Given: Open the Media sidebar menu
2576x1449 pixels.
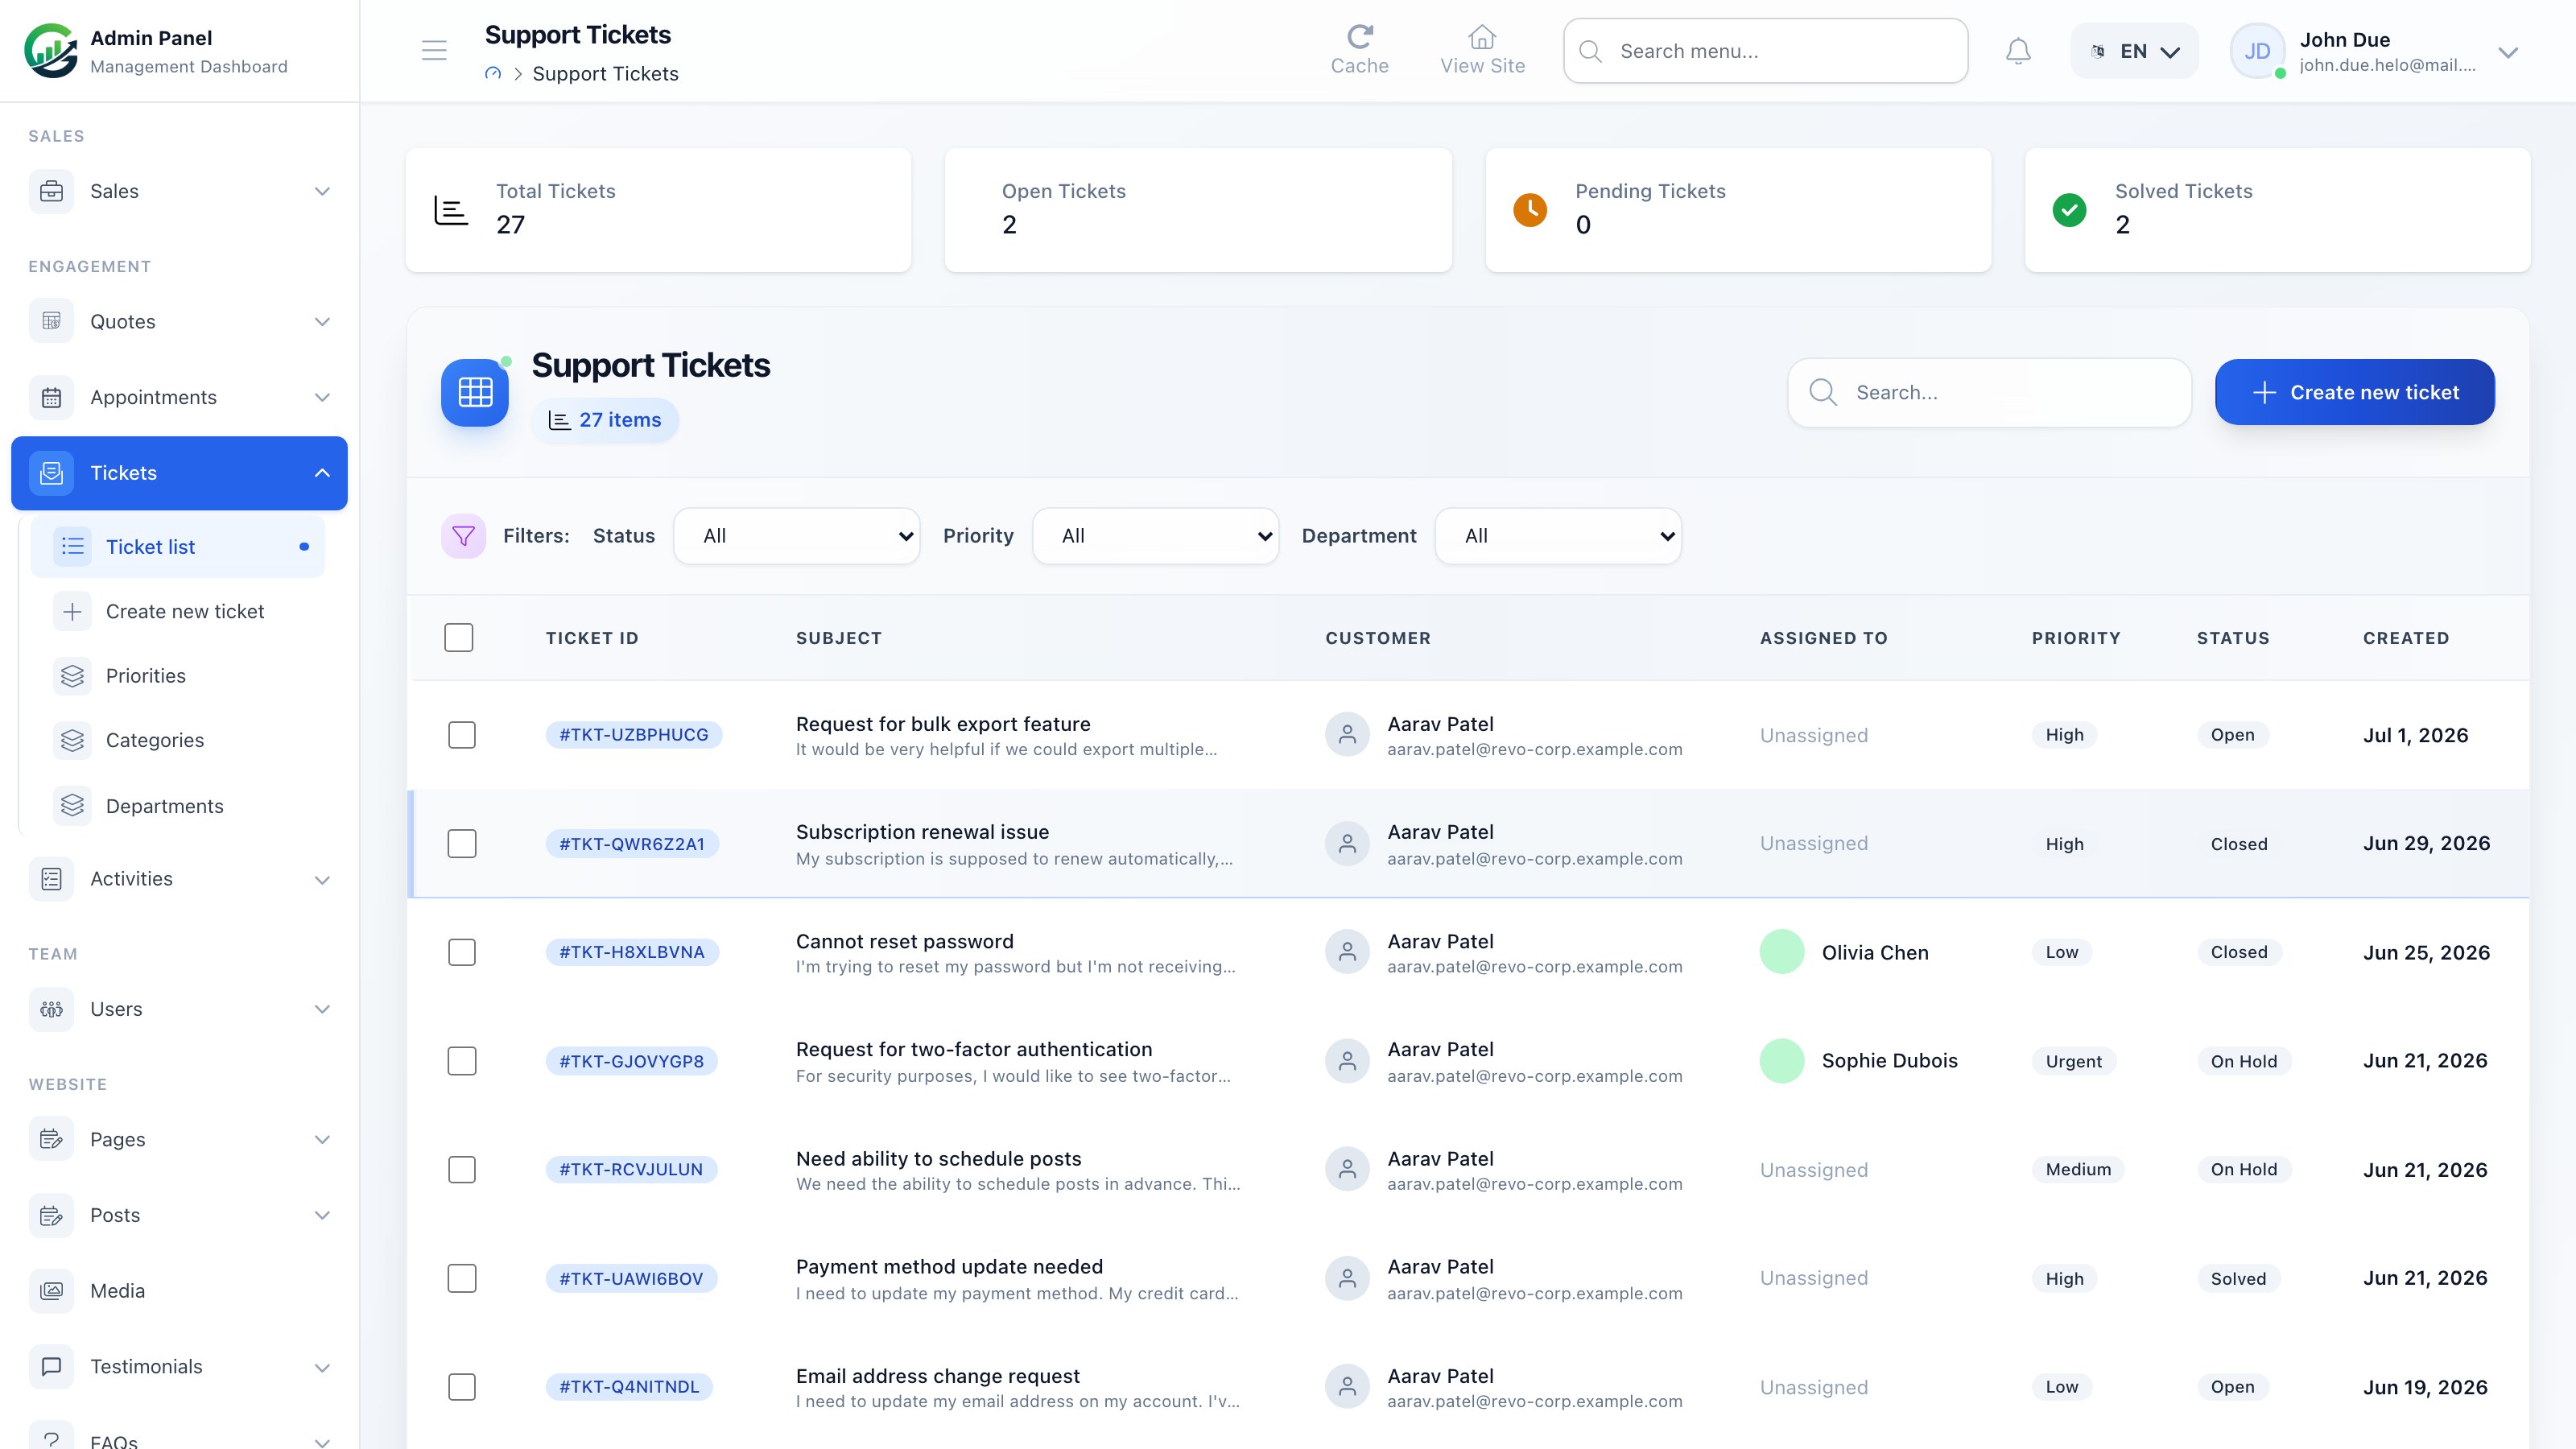Looking at the screenshot, I should click(x=179, y=1291).
